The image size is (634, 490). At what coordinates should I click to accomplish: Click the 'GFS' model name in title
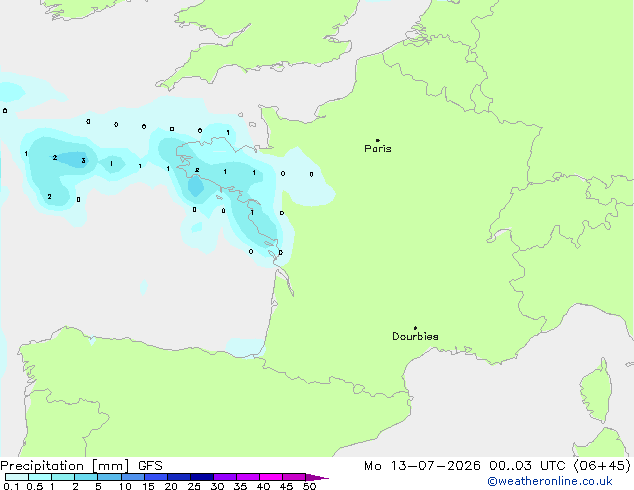click(x=150, y=466)
